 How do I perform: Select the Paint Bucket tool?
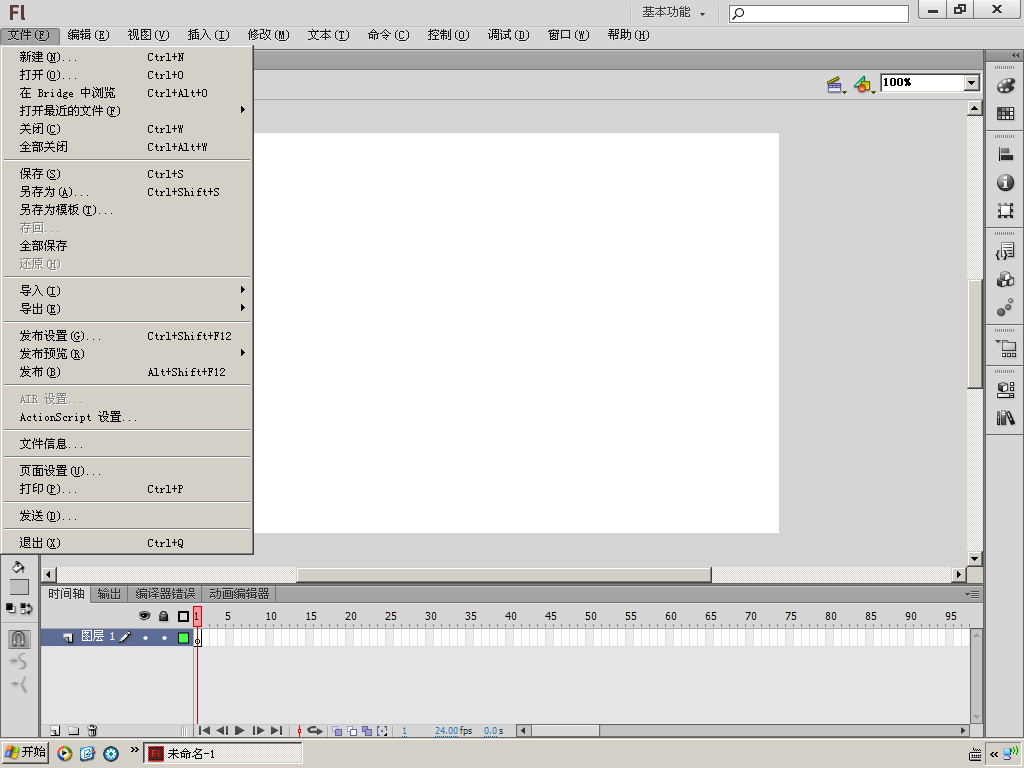(x=18, y=567)
